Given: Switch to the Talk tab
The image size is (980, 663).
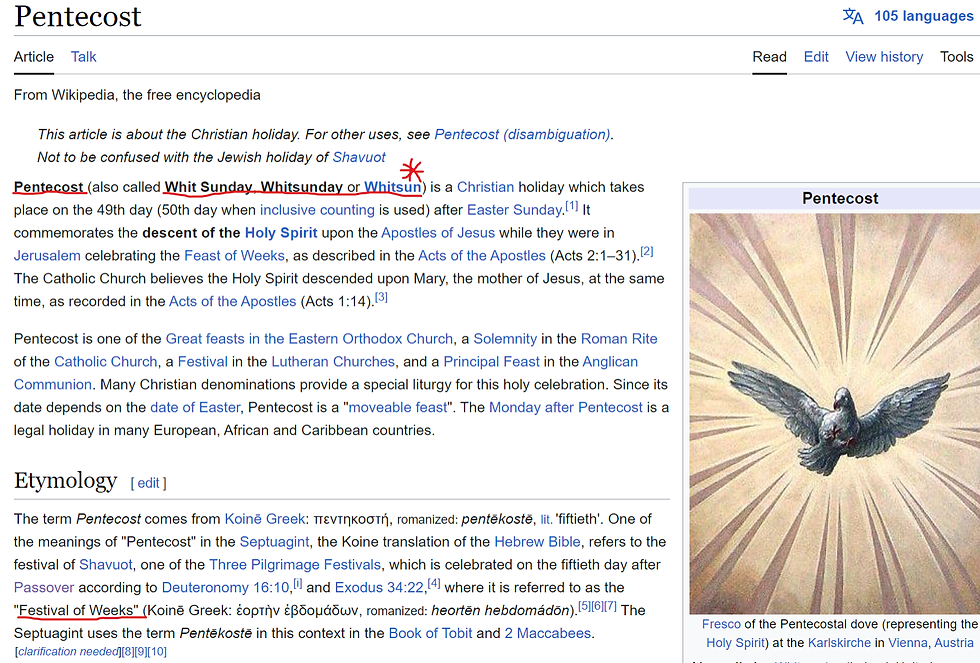Looking at the screenshot, I should [x=83, y=57].
